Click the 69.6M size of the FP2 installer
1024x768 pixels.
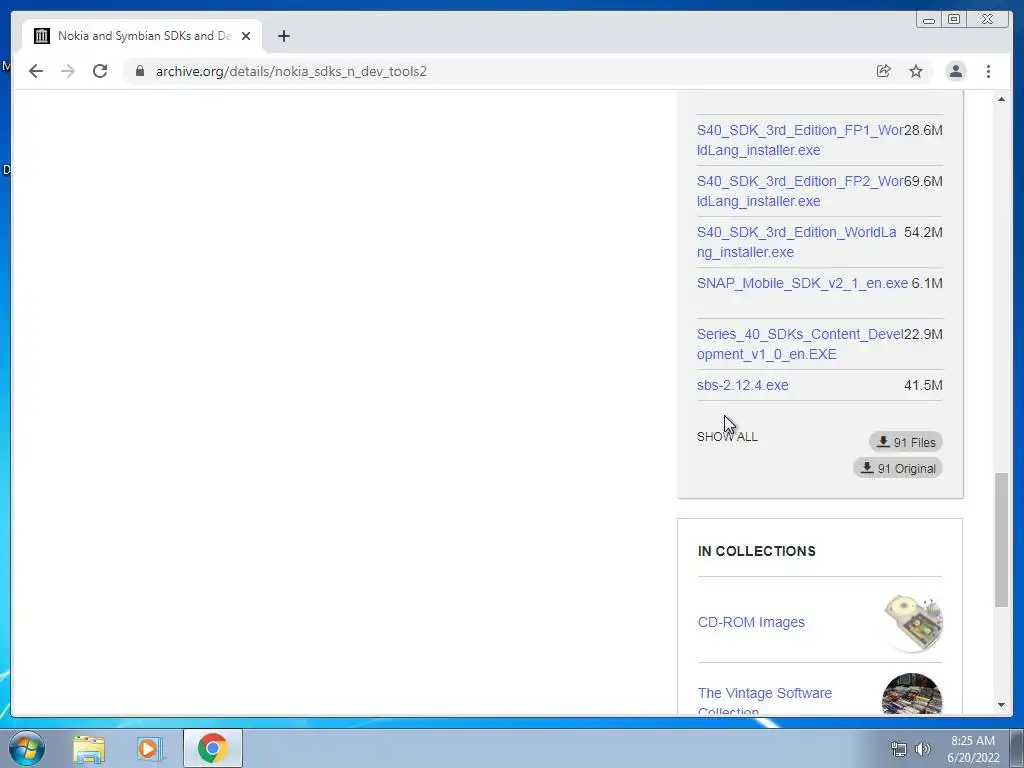pos(923,181)
